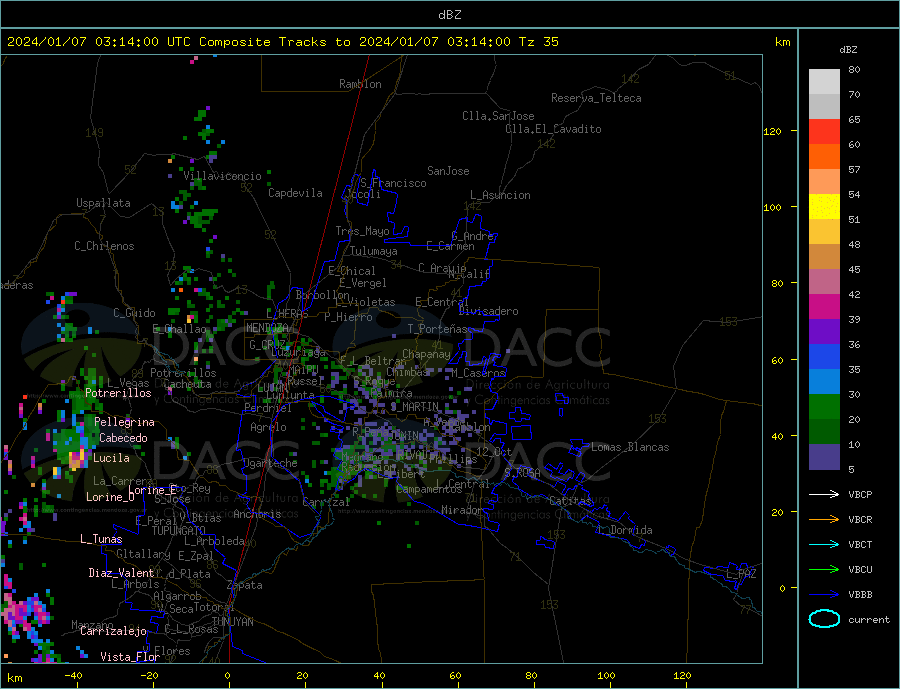Screen dimensions: 900x689
Task: Click the 'Capdevila' place label
Action: pos(295,193)
